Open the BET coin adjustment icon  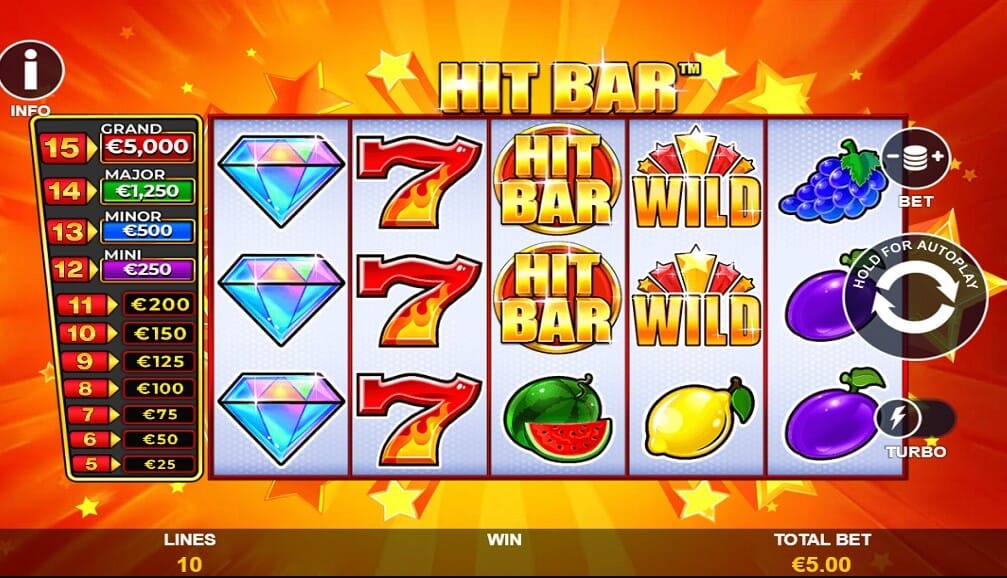coord(915,157)
